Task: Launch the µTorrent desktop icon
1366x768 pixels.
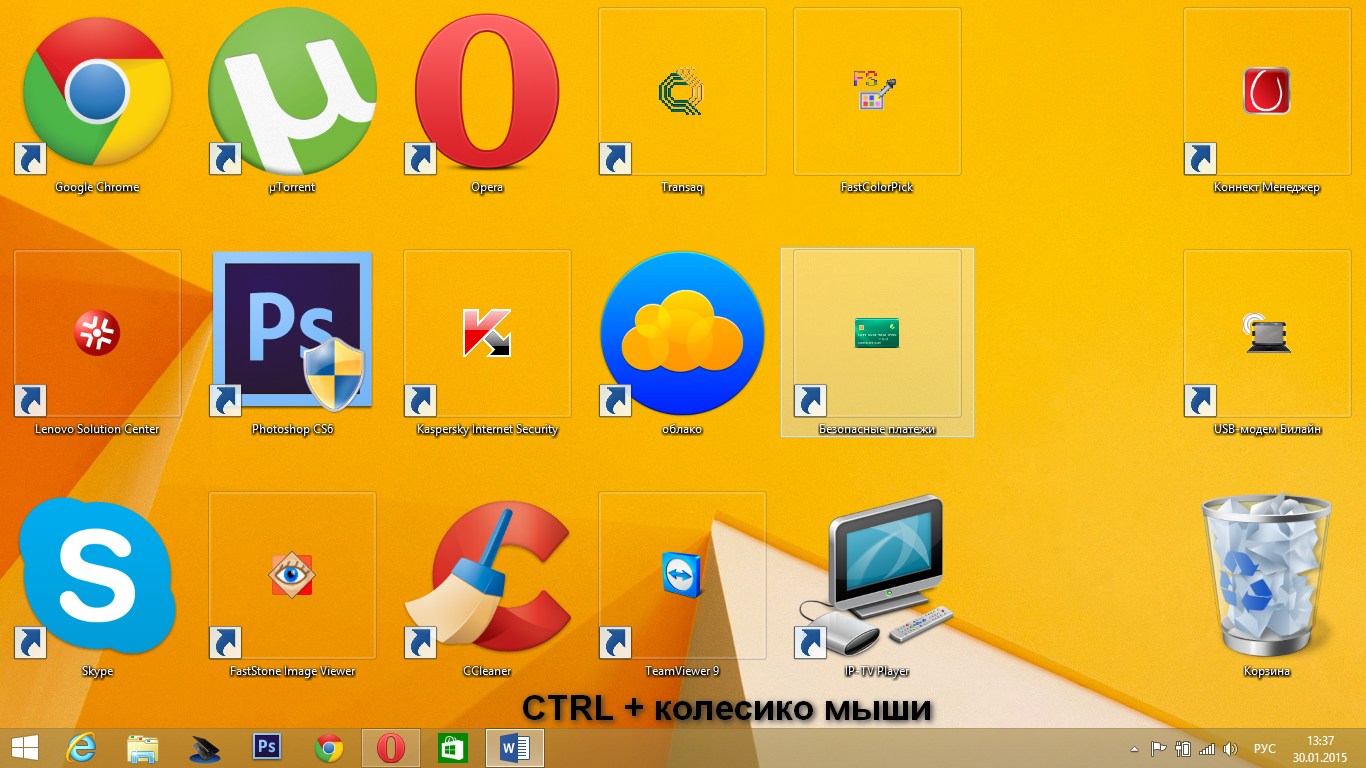Action: (x=292, y=92)
